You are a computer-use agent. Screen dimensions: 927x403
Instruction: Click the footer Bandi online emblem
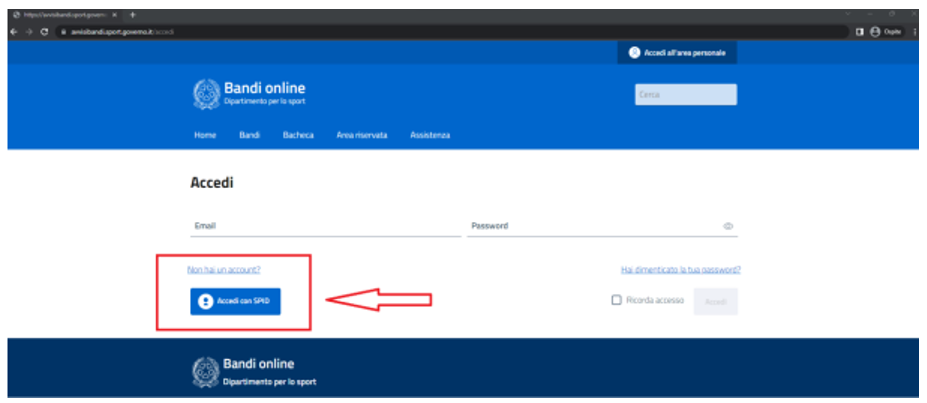[x=205, y=372]
